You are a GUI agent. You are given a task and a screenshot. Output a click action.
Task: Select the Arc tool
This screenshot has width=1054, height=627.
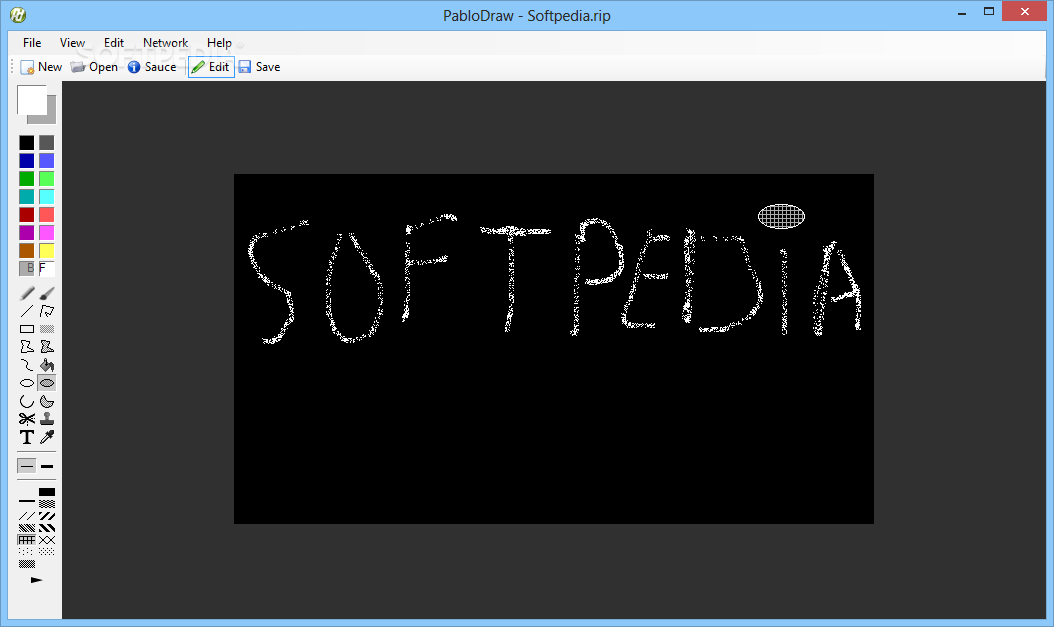pyautogui.click(x=27, y=401)
